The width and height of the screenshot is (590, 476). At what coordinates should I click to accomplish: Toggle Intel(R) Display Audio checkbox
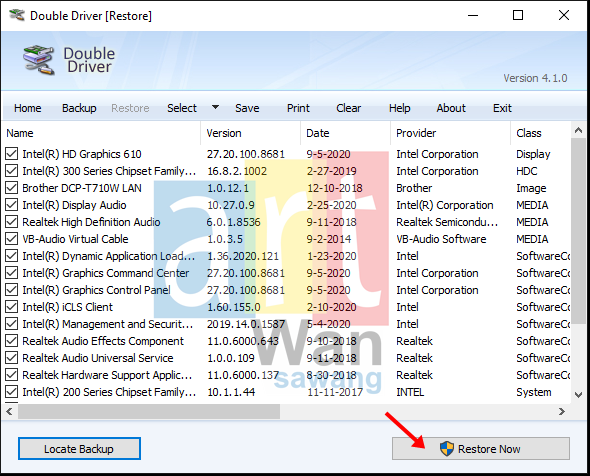tap(12, 205)
